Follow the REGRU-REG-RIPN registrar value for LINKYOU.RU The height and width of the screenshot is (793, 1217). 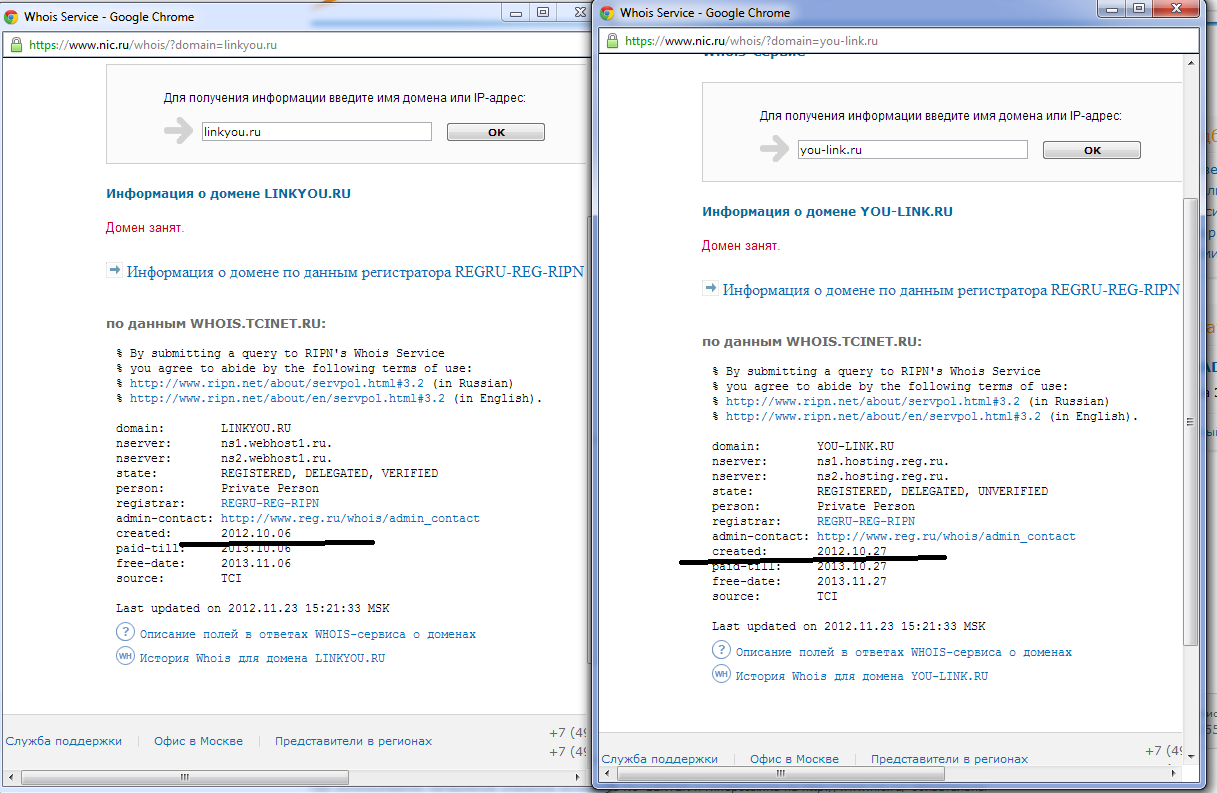coord(270,503)
